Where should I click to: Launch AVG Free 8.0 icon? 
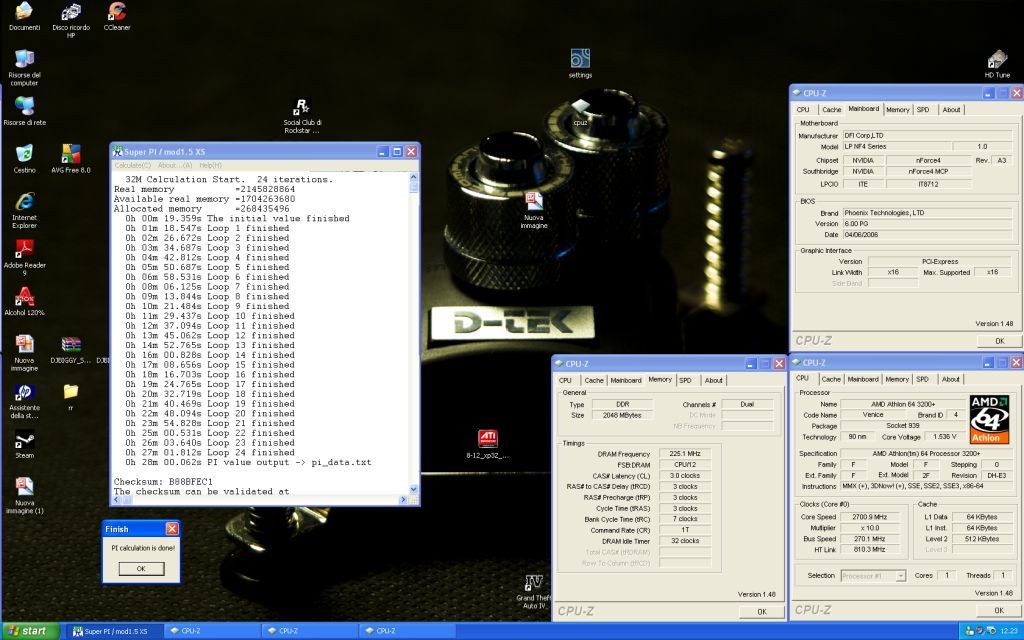coord(71,159)
